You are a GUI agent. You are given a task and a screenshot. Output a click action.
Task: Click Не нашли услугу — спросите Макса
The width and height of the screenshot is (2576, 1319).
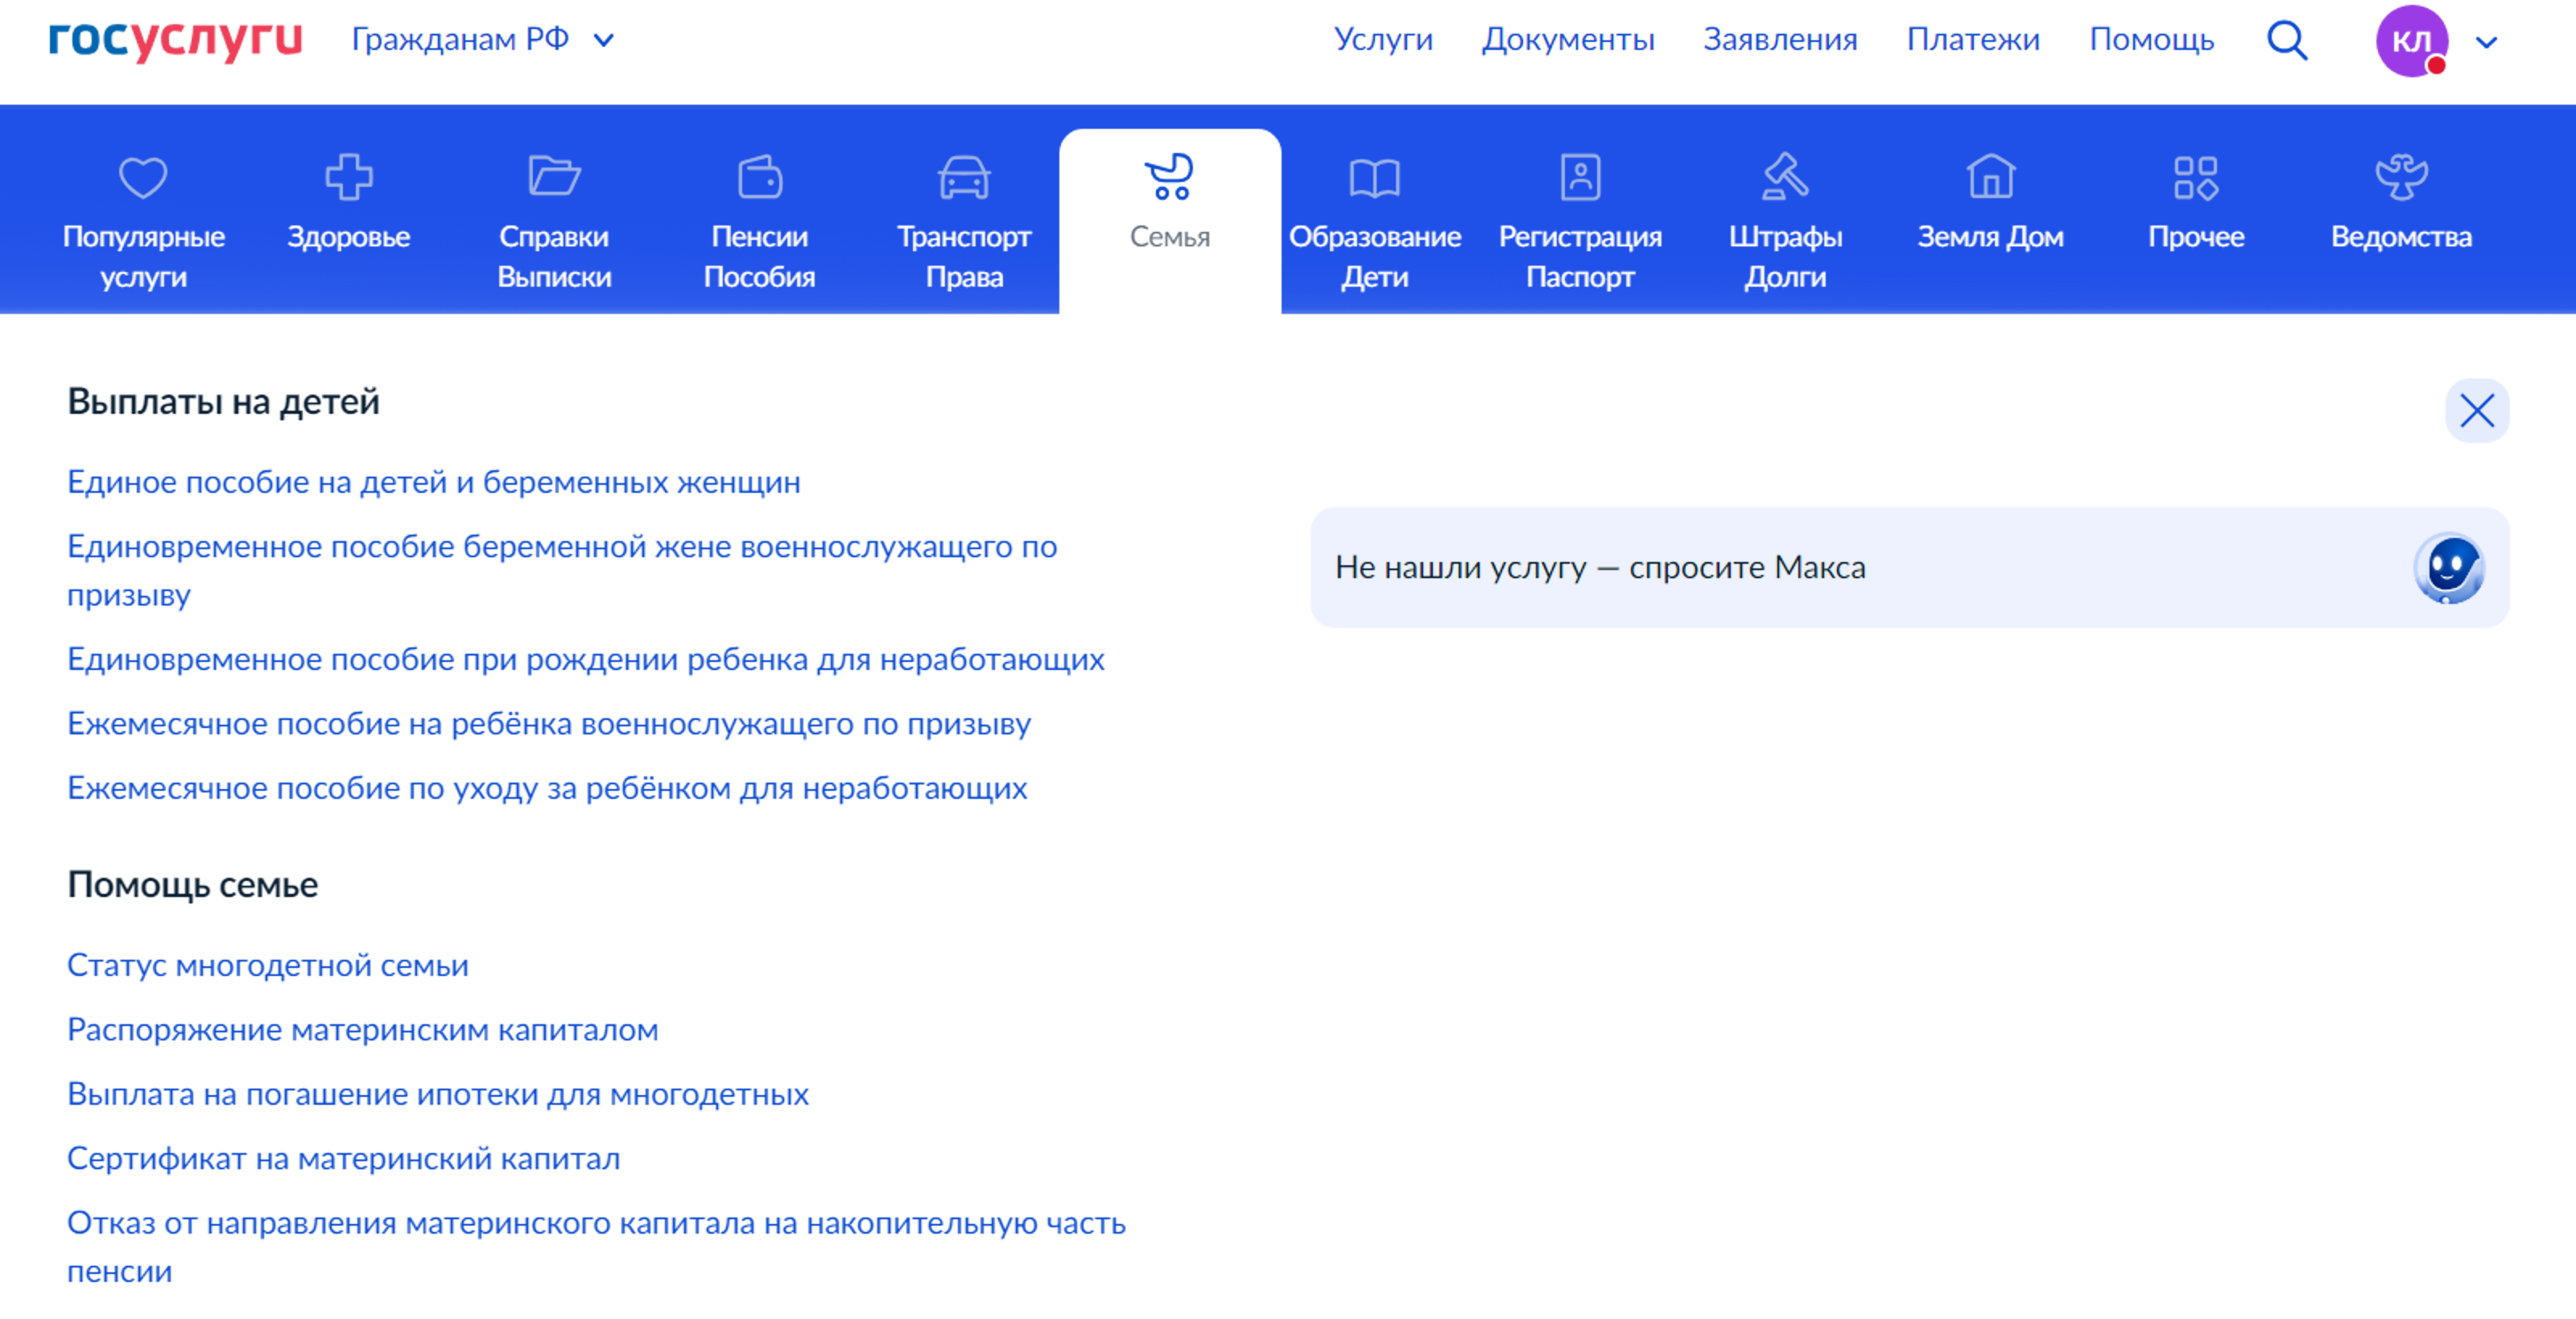[x=1910, y=567]
